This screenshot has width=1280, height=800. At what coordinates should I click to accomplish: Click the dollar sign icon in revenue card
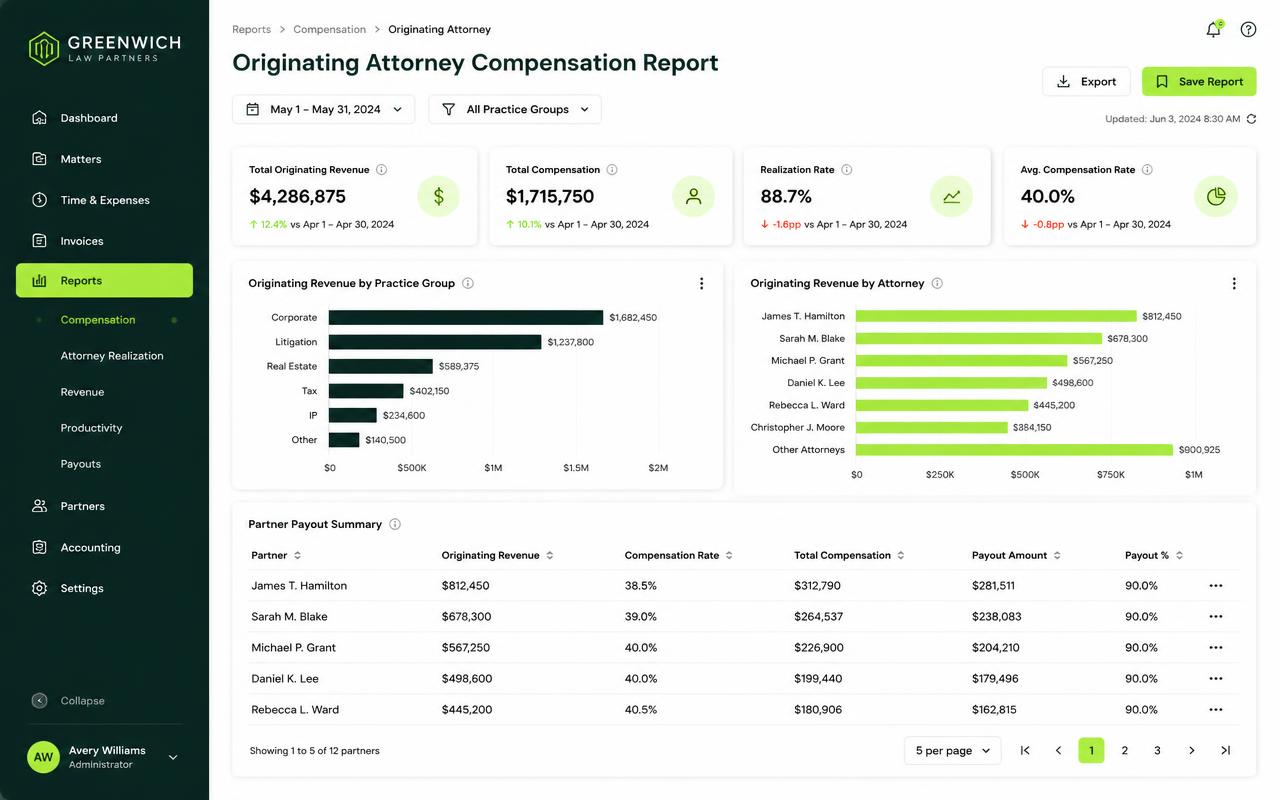click(438, 197)
